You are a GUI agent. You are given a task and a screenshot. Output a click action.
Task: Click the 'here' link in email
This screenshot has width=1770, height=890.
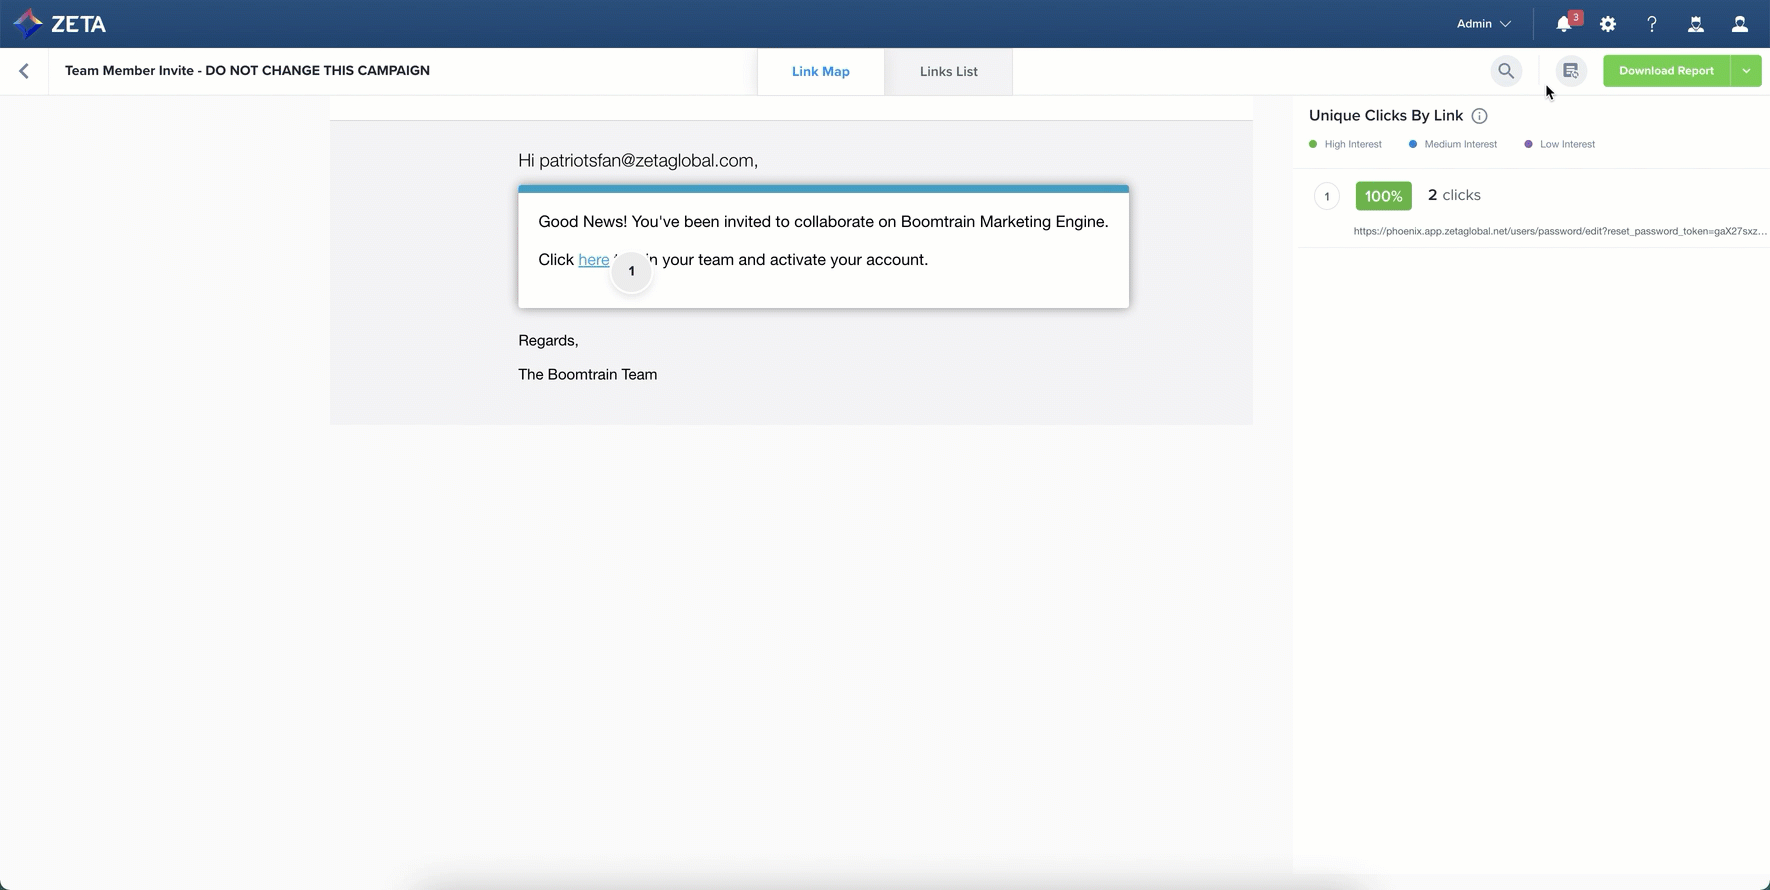[x=593, y=260]
